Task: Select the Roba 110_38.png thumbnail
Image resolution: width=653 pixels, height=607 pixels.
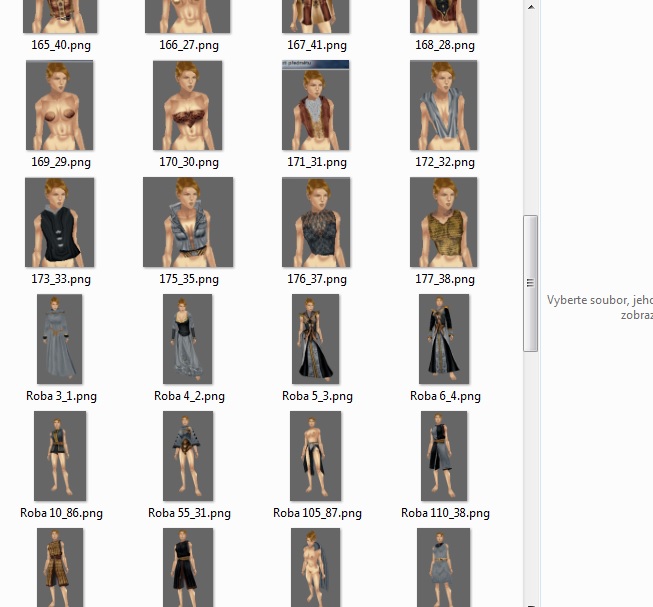Action: point(444,456)
